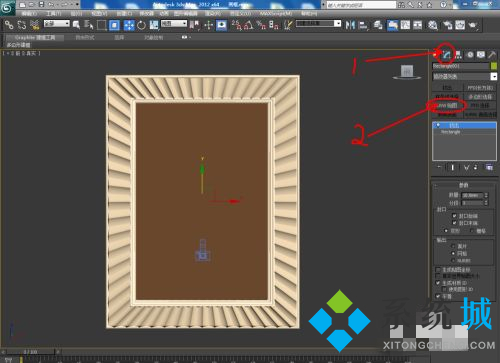Toggle the Angle Snap icon

click(x=248, y=25)
